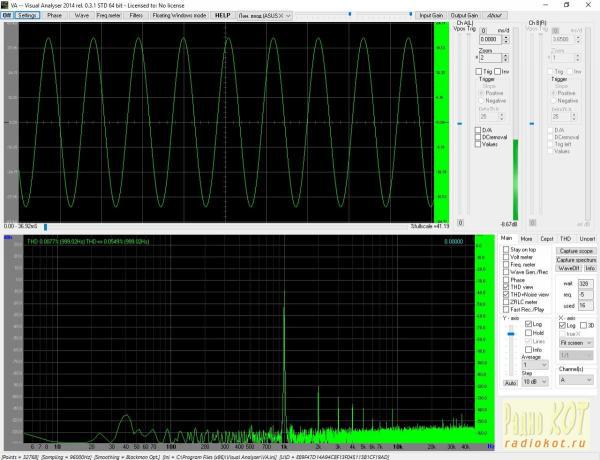This screenshot has width=600, height=460.
Task: Open the Freq.meter toolbar button
Action: 109,16
